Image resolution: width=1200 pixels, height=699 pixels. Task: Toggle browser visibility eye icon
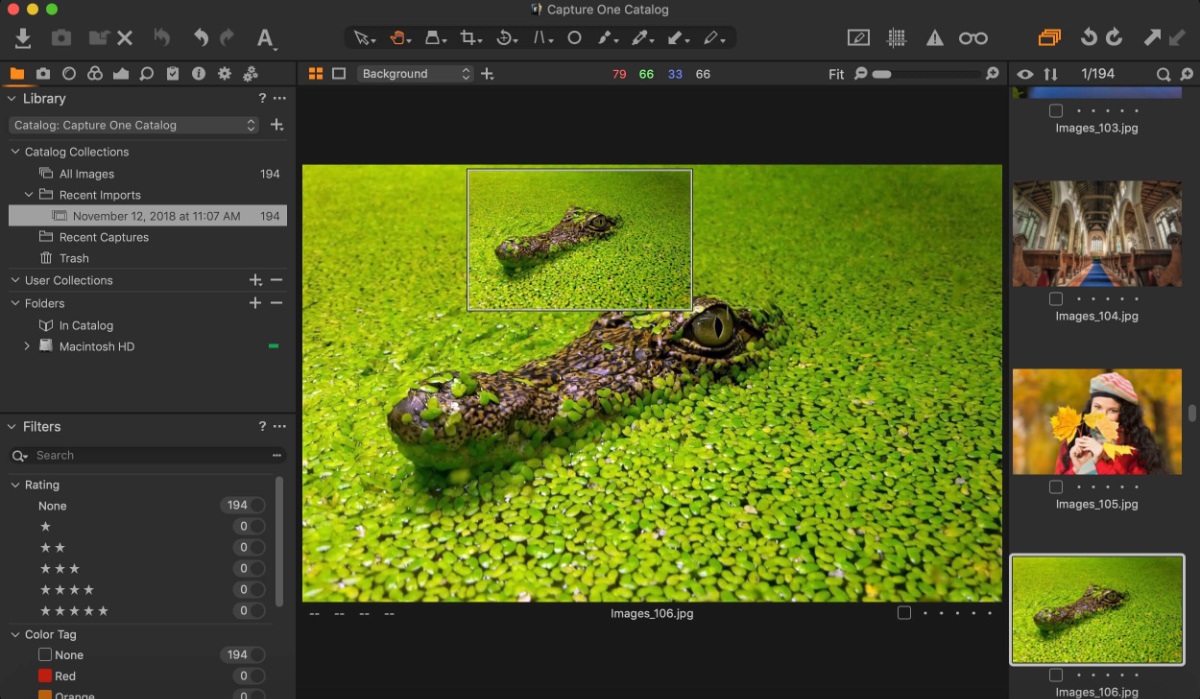[1025, 74]
